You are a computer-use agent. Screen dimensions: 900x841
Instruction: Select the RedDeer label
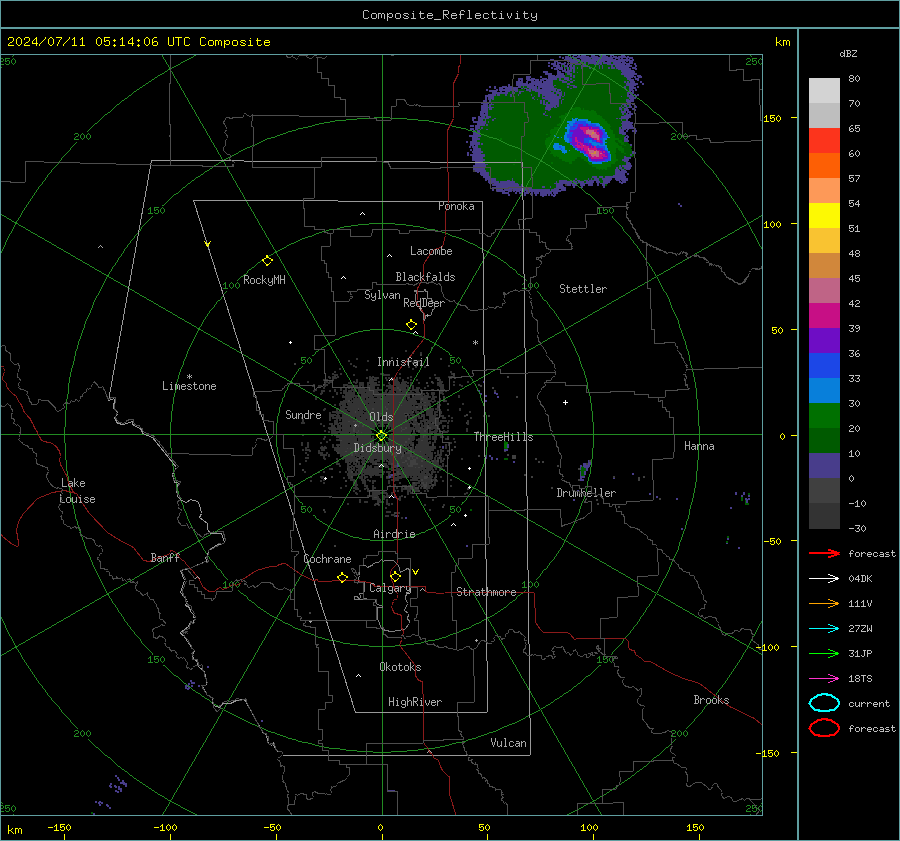(x=424, y=303)
